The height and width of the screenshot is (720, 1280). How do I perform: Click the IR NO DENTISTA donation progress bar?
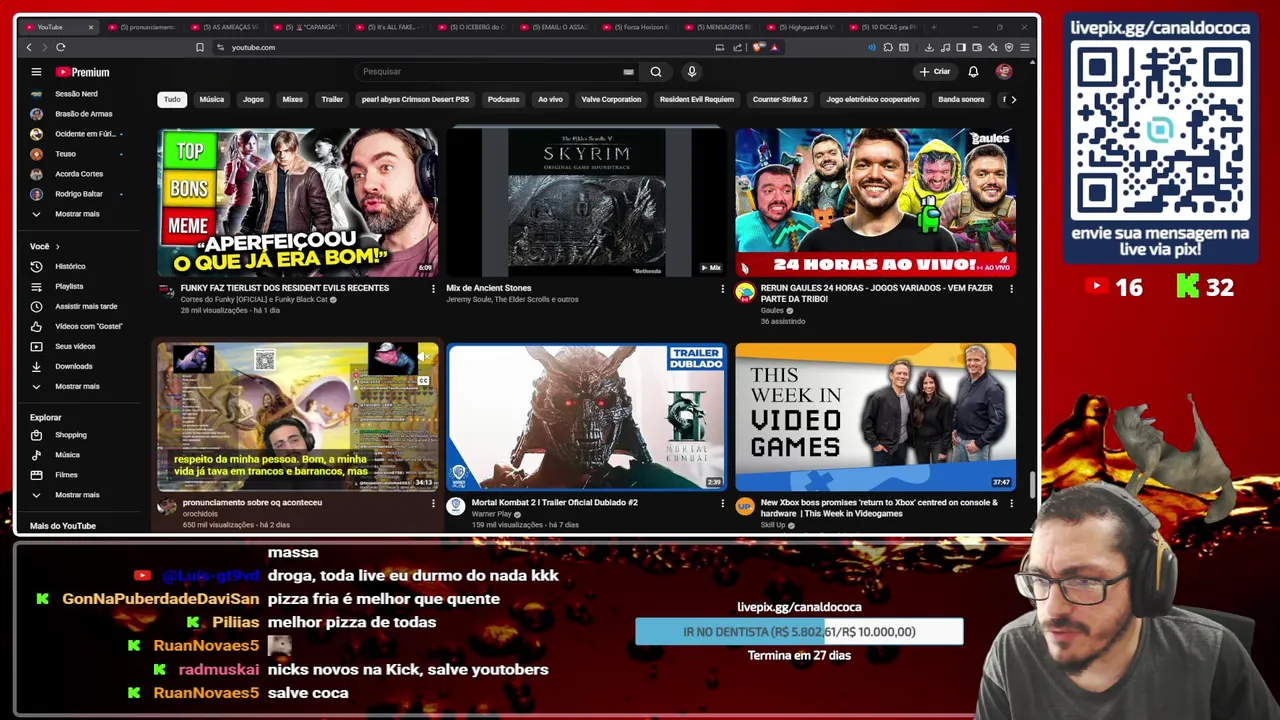point(799,632)
